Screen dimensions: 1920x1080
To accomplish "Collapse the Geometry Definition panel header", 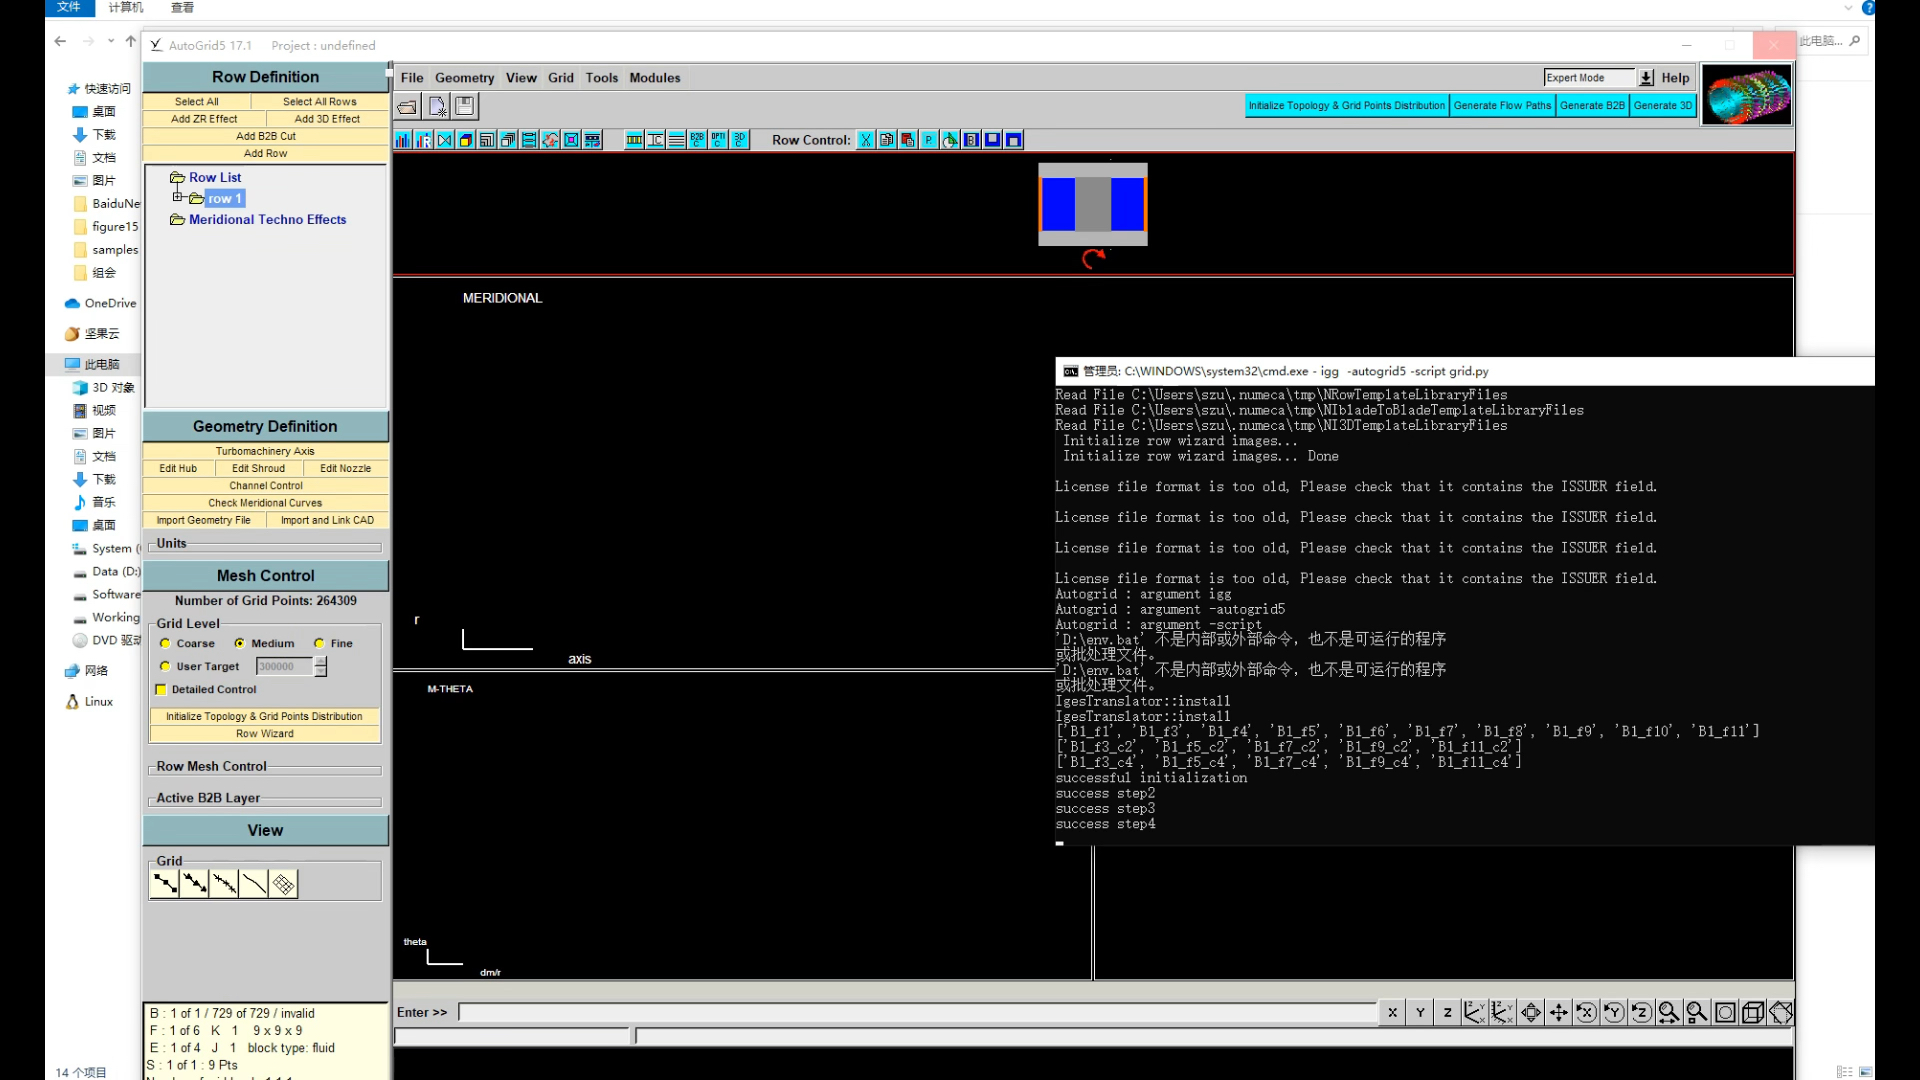I will [265, 426].
